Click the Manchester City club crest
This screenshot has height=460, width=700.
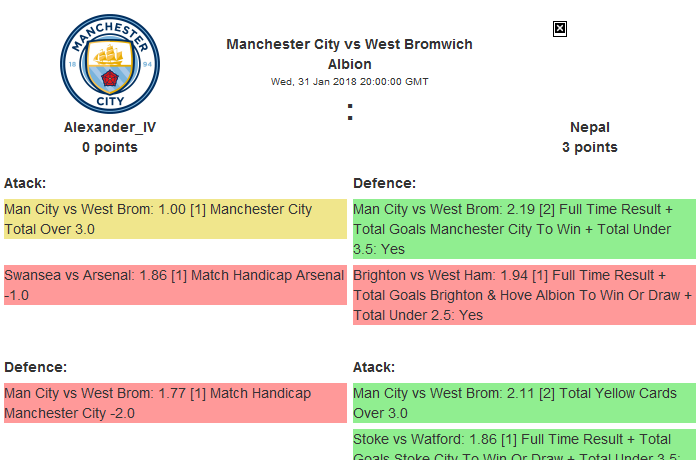109,63
